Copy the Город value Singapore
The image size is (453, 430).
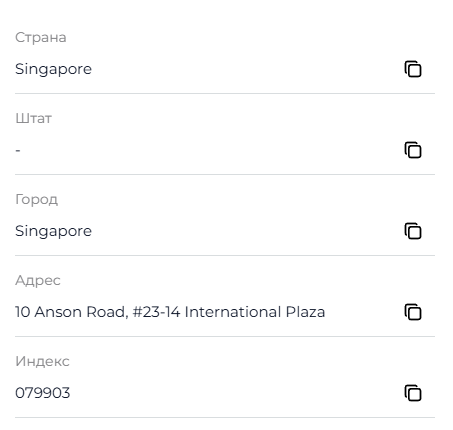pos(413,231)
